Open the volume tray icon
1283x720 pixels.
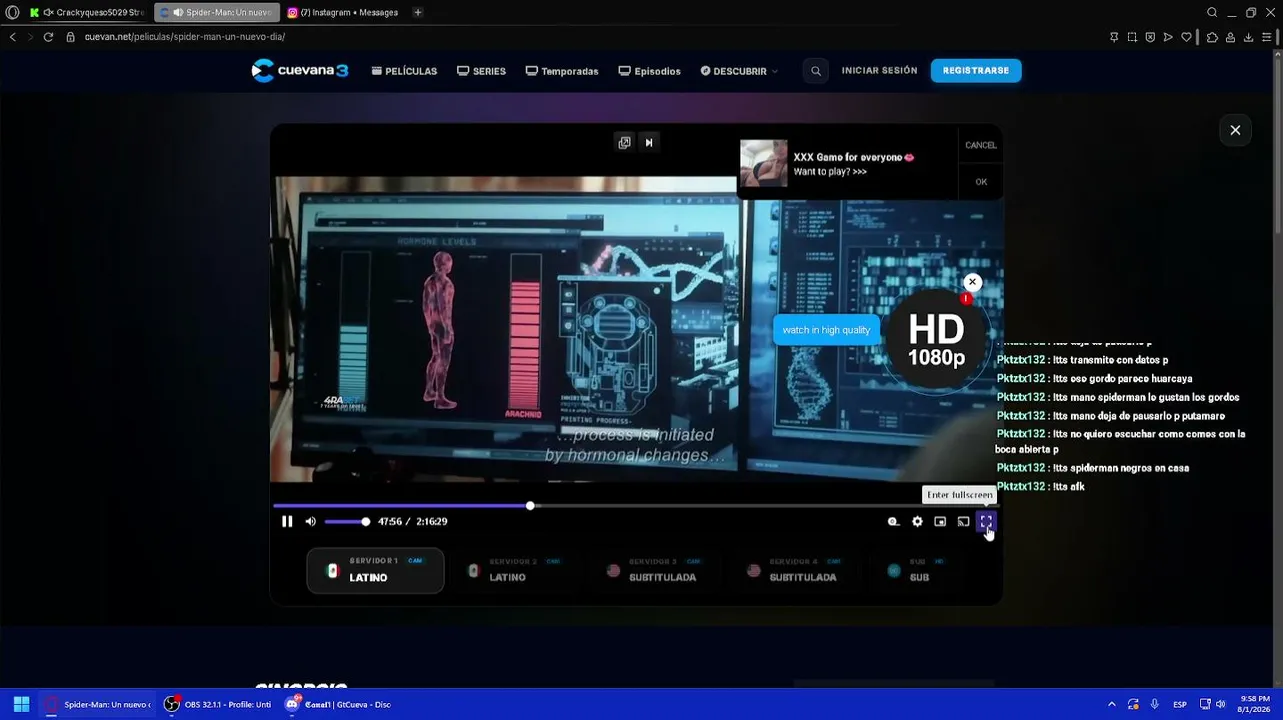pyautogui.click(x=1221, y=704)
